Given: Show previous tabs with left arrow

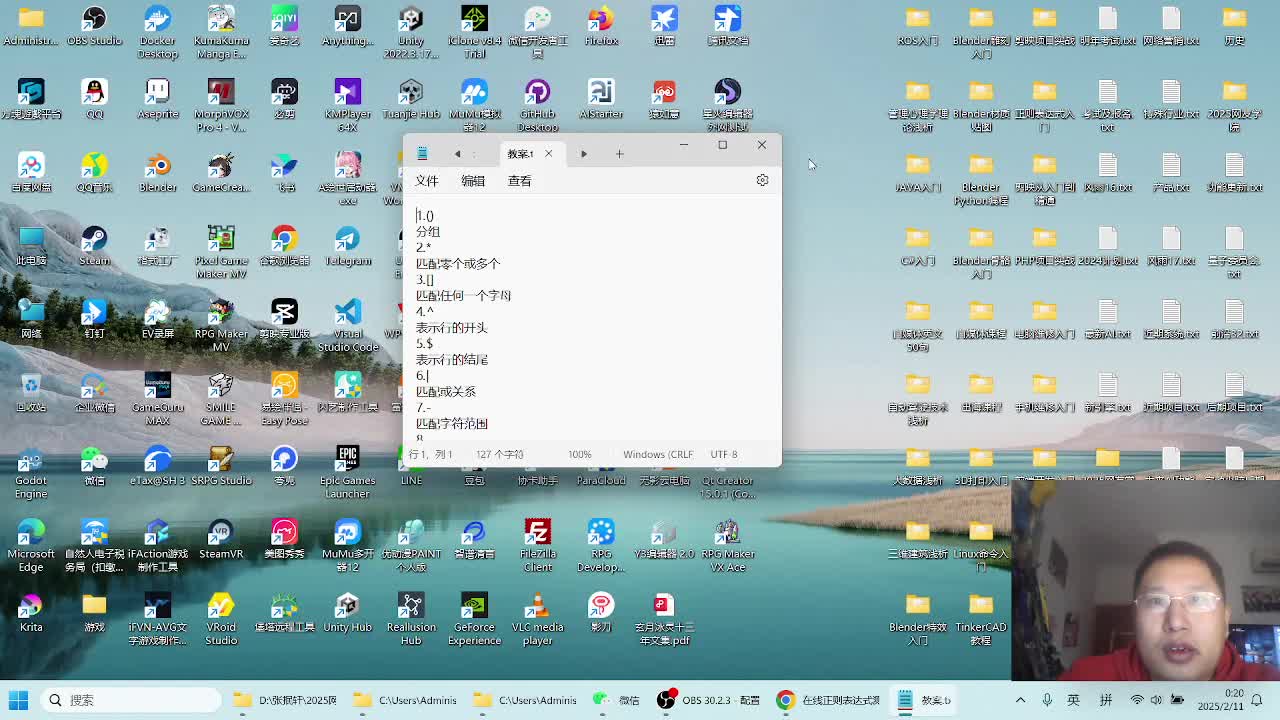Looking at the screenshot, I should (x=457, y=153).
